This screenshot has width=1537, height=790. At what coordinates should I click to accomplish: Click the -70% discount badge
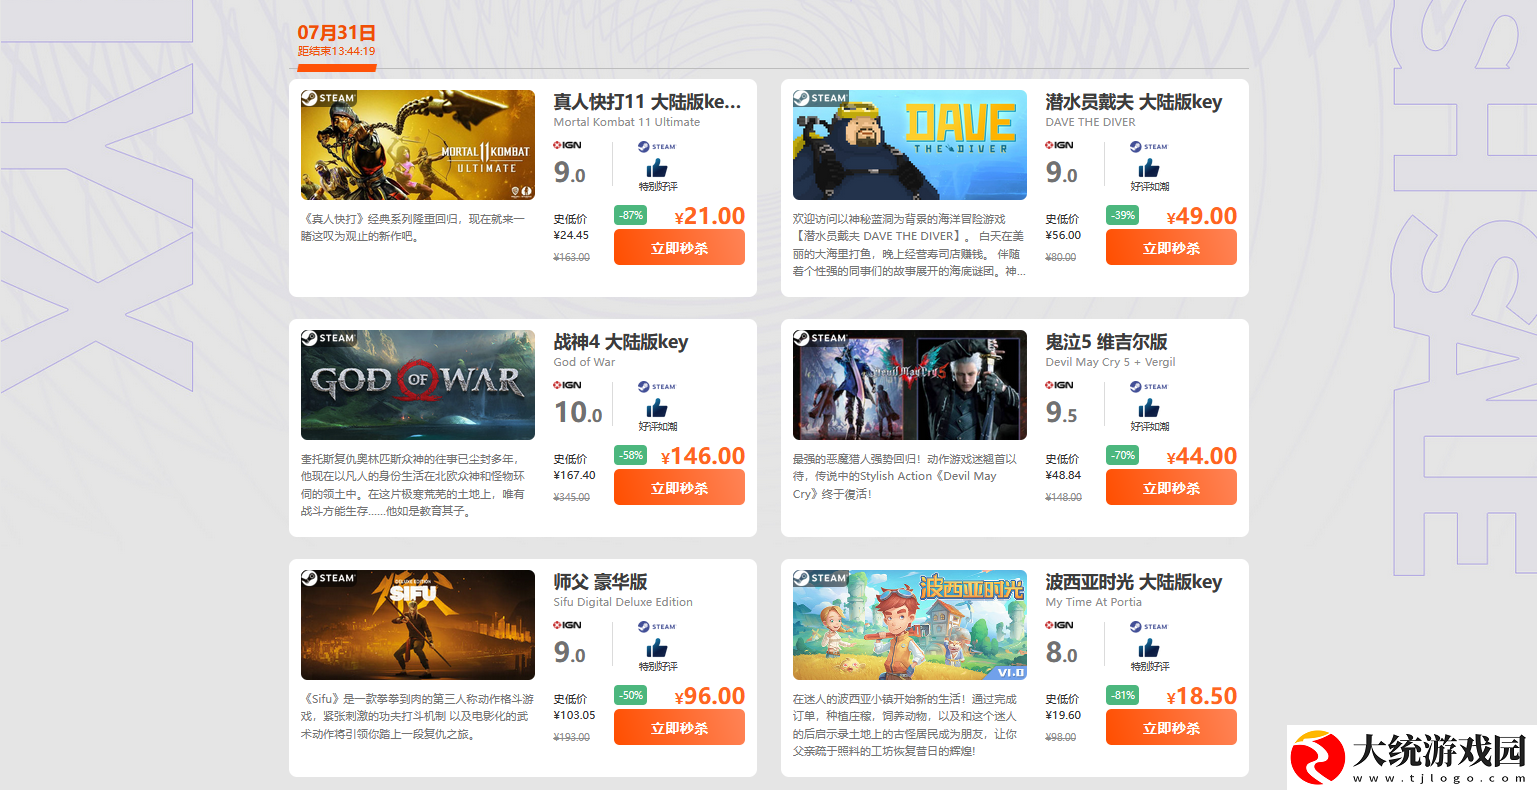click(1122, 455)
